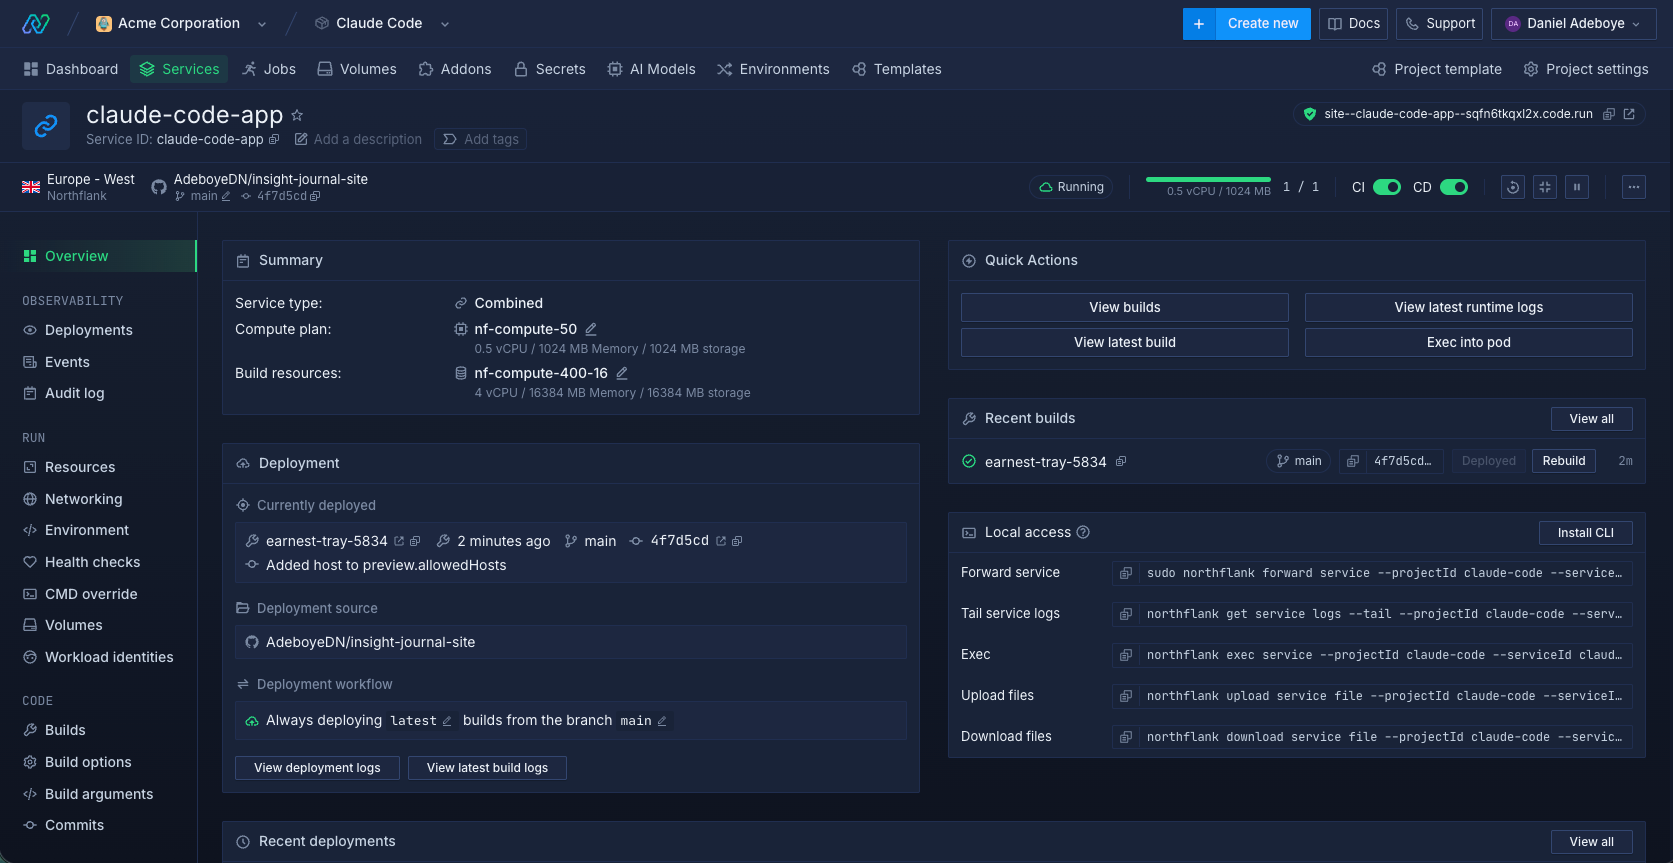Open the more options ellipsis menu
The height and width of the screenshot is (863, 1673).
[x=1634, y=187]
